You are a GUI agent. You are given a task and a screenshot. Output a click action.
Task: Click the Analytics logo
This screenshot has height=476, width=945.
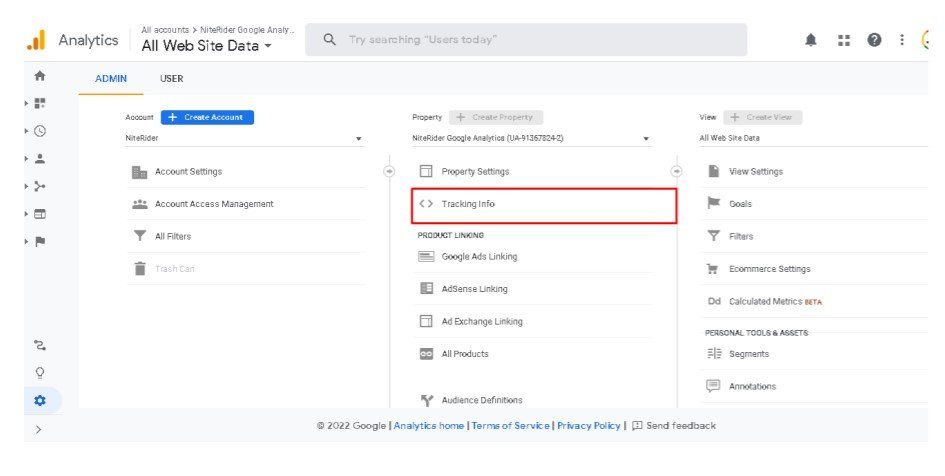point(36,40)
